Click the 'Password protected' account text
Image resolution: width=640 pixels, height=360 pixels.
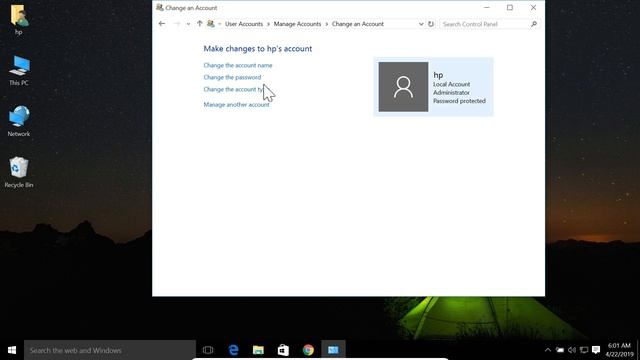click(459, 101)
